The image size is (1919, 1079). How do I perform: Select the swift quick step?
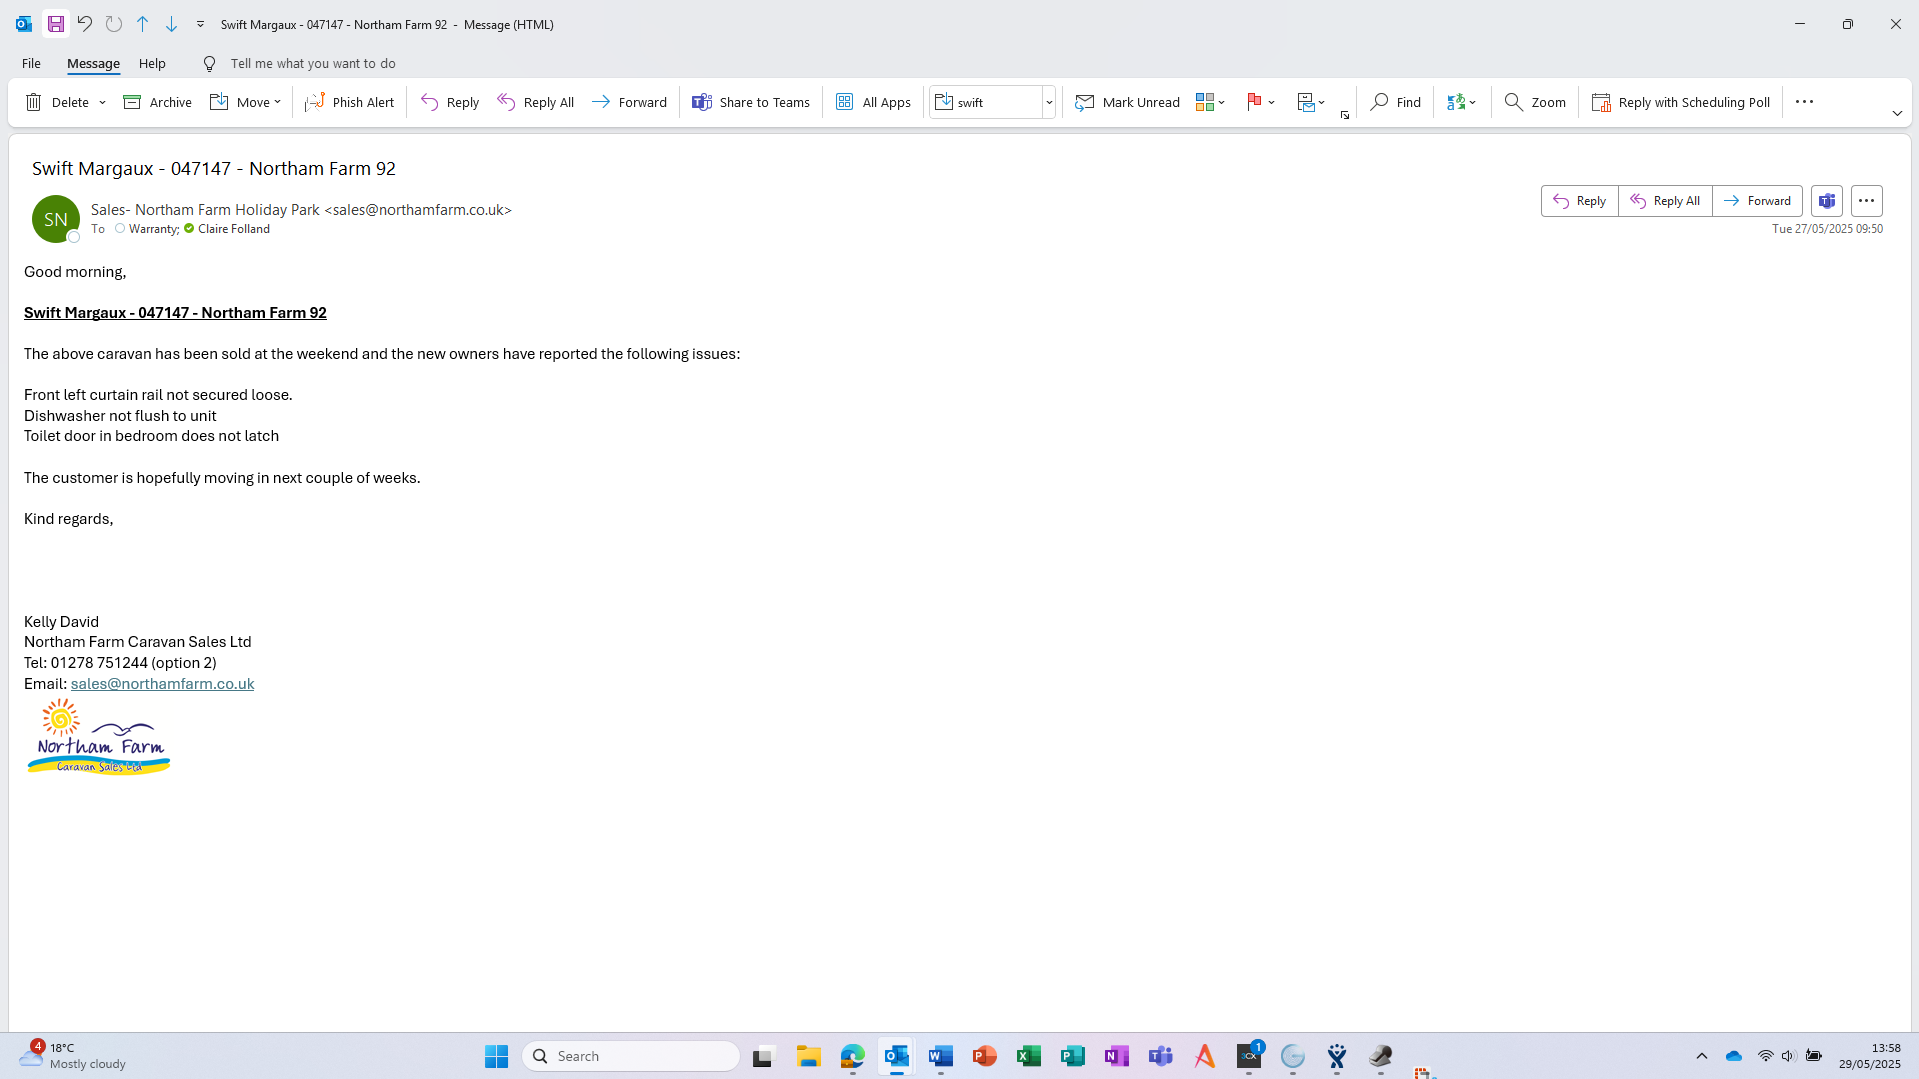tap(985, 102)
